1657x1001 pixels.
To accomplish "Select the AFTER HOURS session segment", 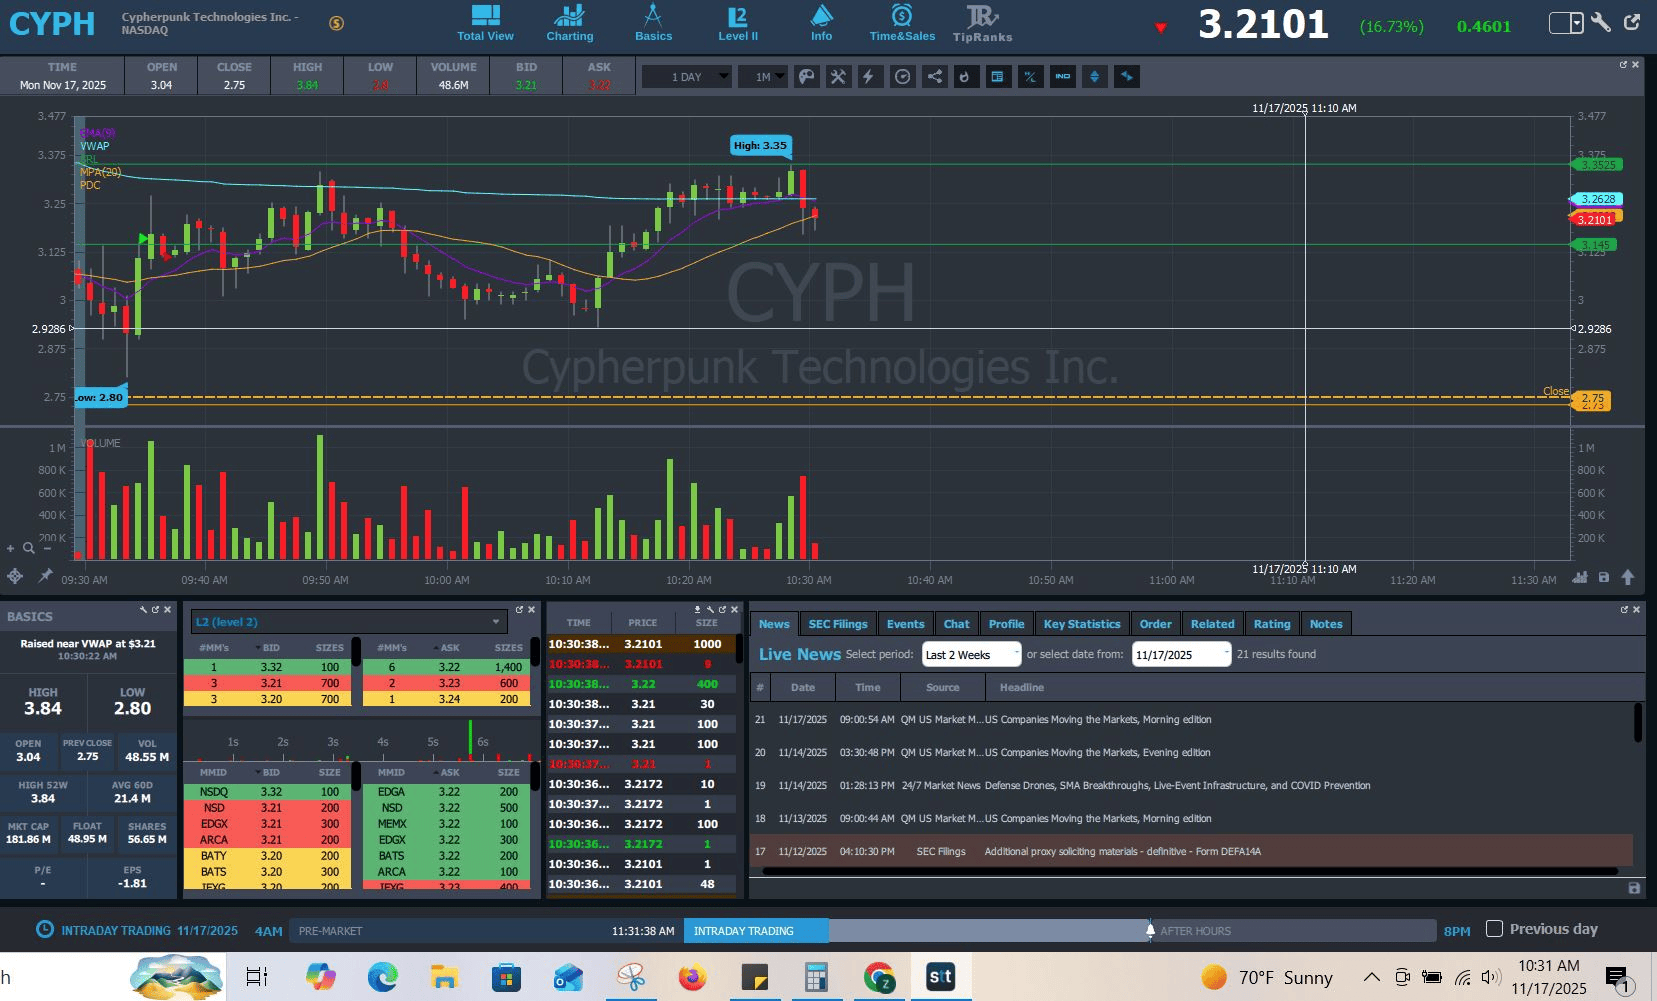I will click(x=1293, y=931).
